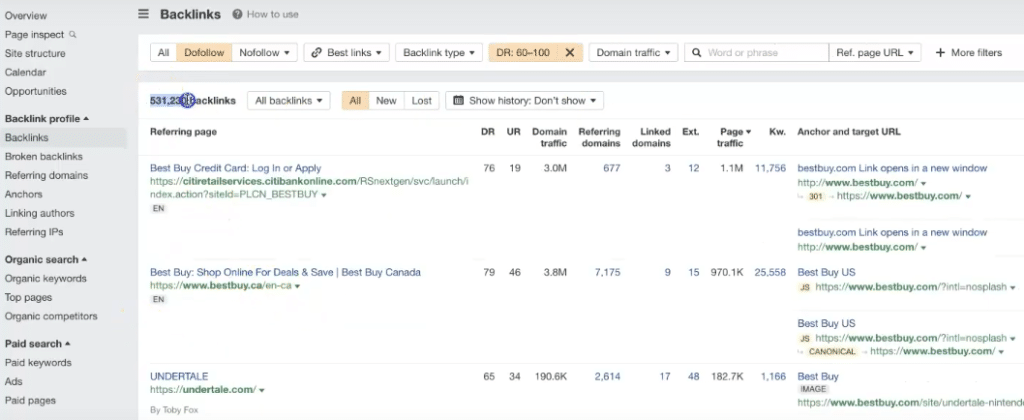Open the Domain traffic dropdown
This screenshot has width=1024, height=420.
pos(633,53)
